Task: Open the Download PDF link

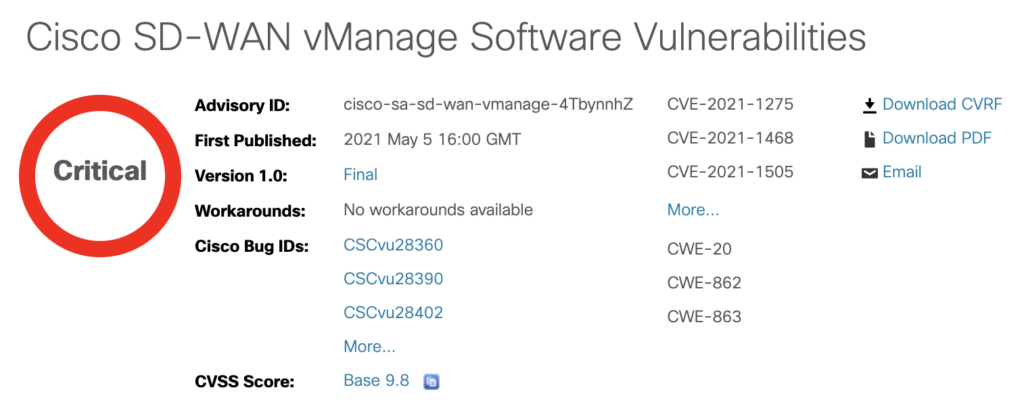Action: [x=937, y=138]
